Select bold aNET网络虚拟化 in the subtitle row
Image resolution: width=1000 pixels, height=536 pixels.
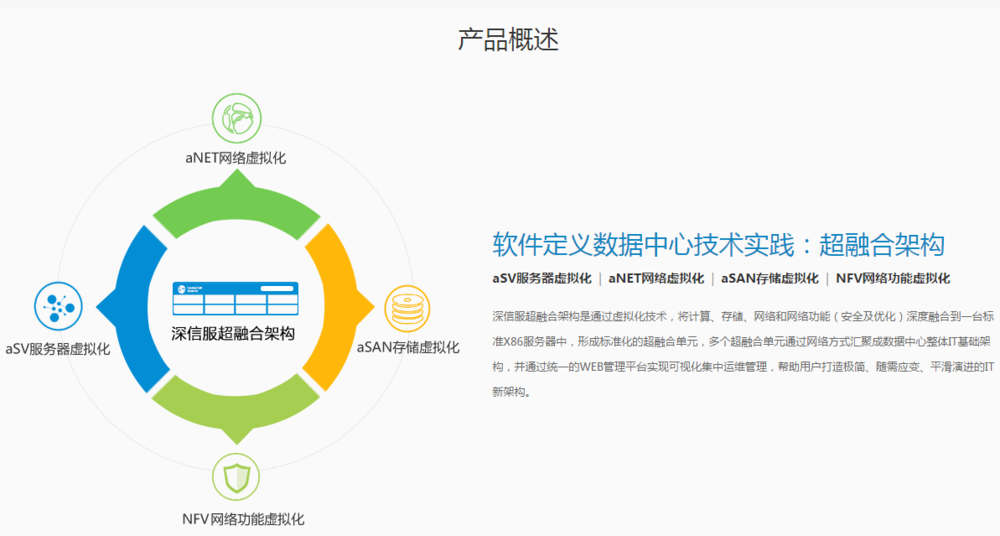tap(656, 278)
